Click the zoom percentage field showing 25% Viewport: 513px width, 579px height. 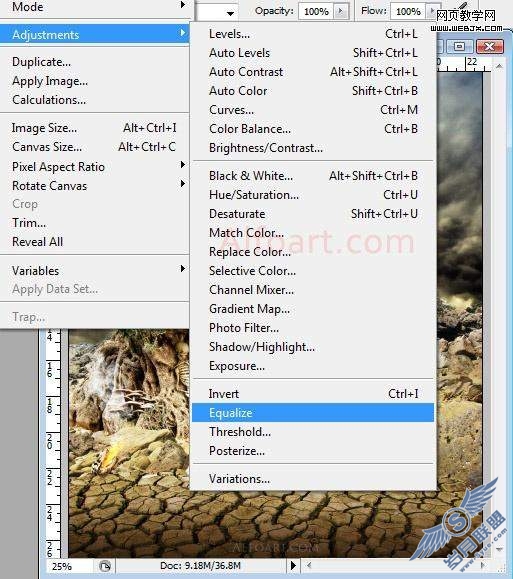tap(69, 566)
